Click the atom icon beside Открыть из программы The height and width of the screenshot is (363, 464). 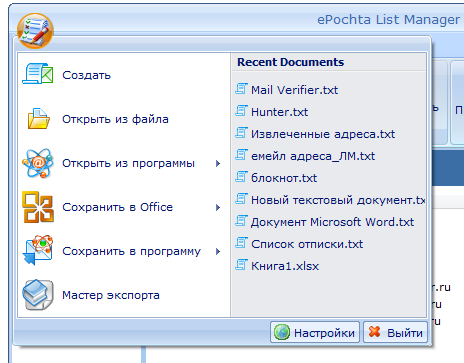click(x=38, y=163)
